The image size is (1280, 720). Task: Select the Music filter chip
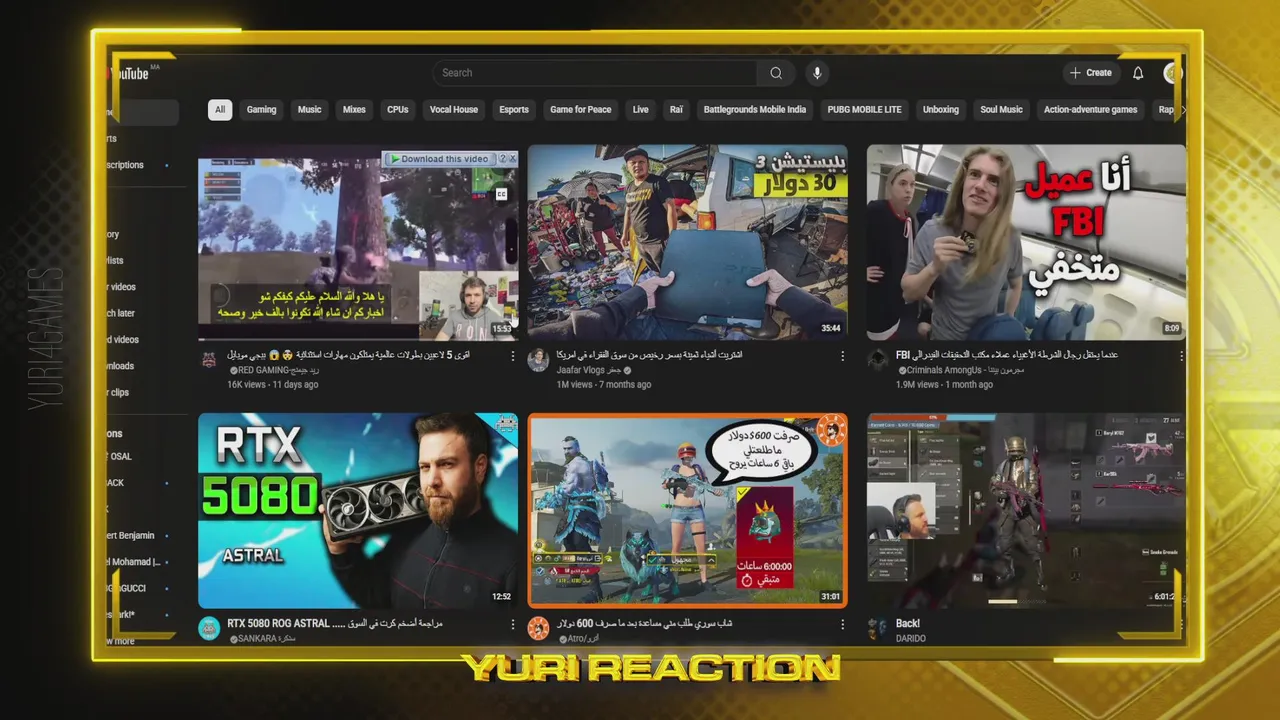pos(310,110)
